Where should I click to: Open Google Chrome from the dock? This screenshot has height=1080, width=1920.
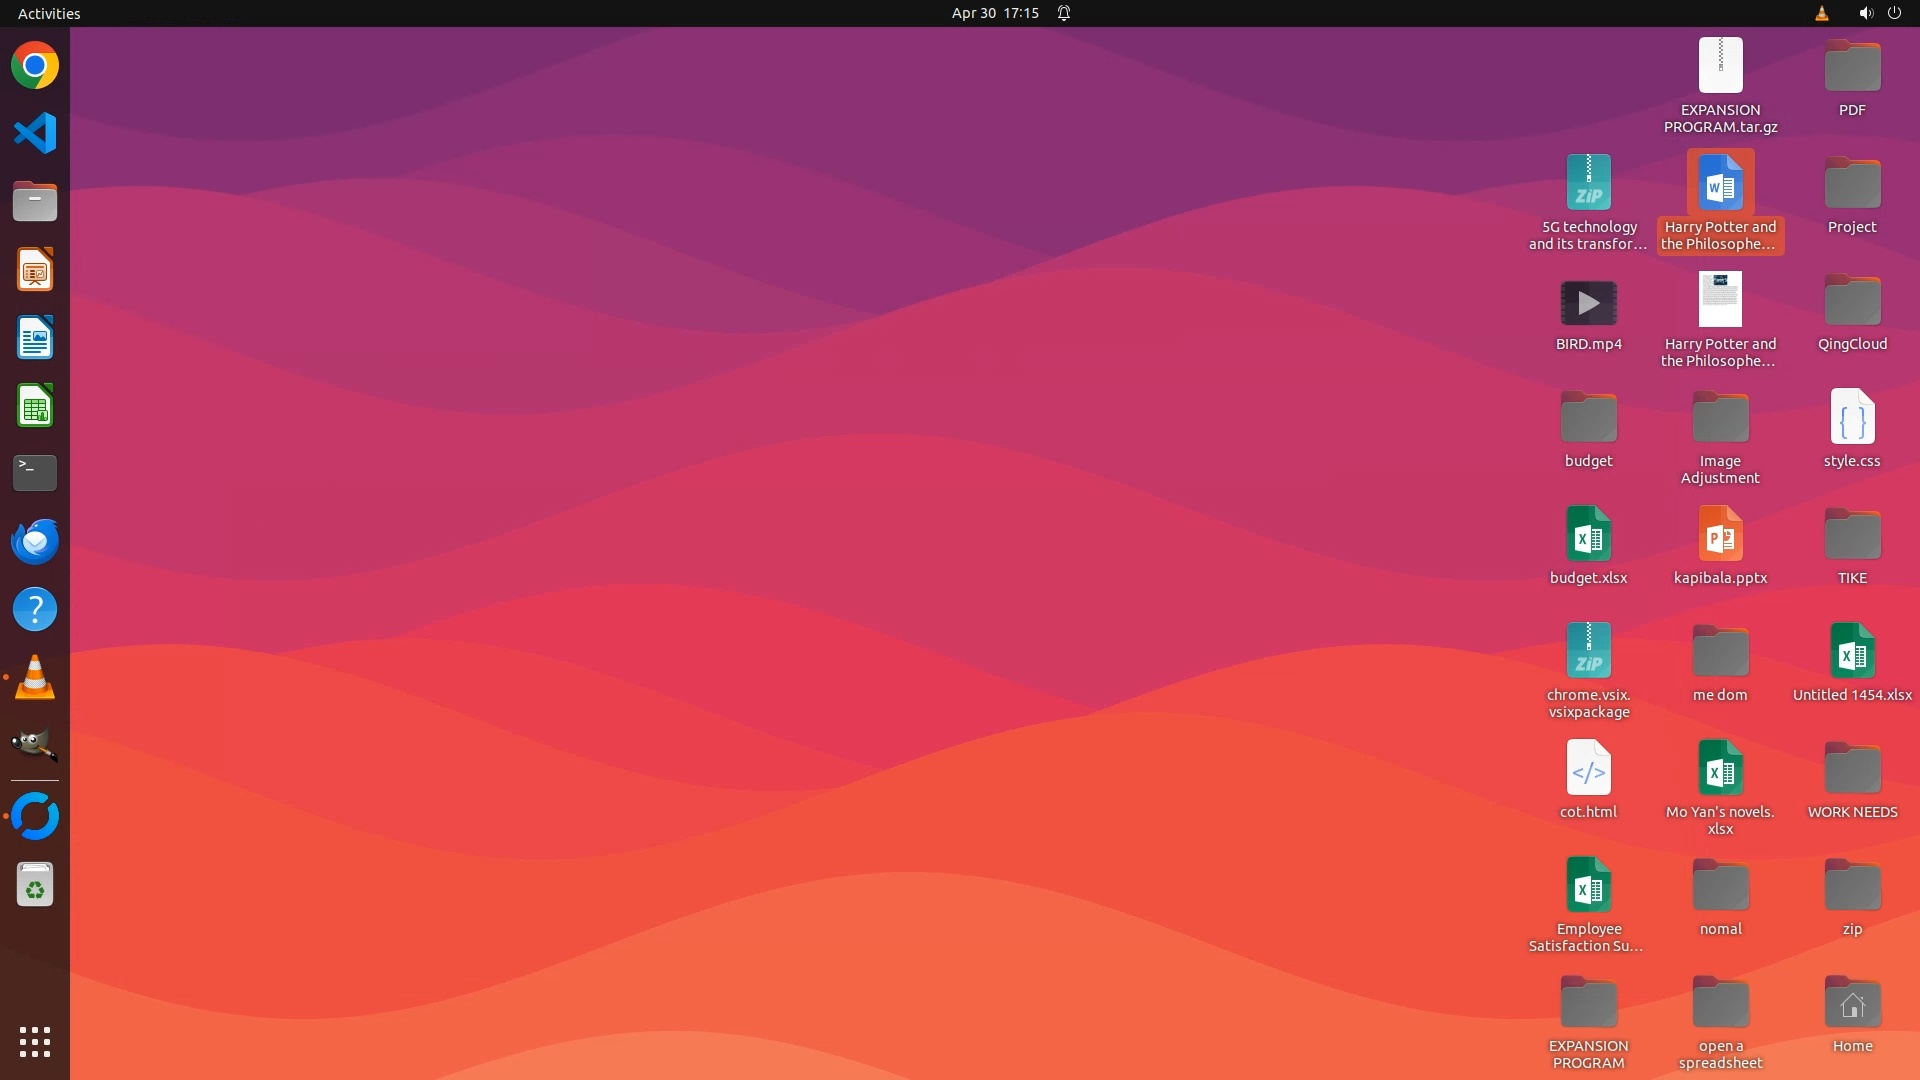click(35, 66)
